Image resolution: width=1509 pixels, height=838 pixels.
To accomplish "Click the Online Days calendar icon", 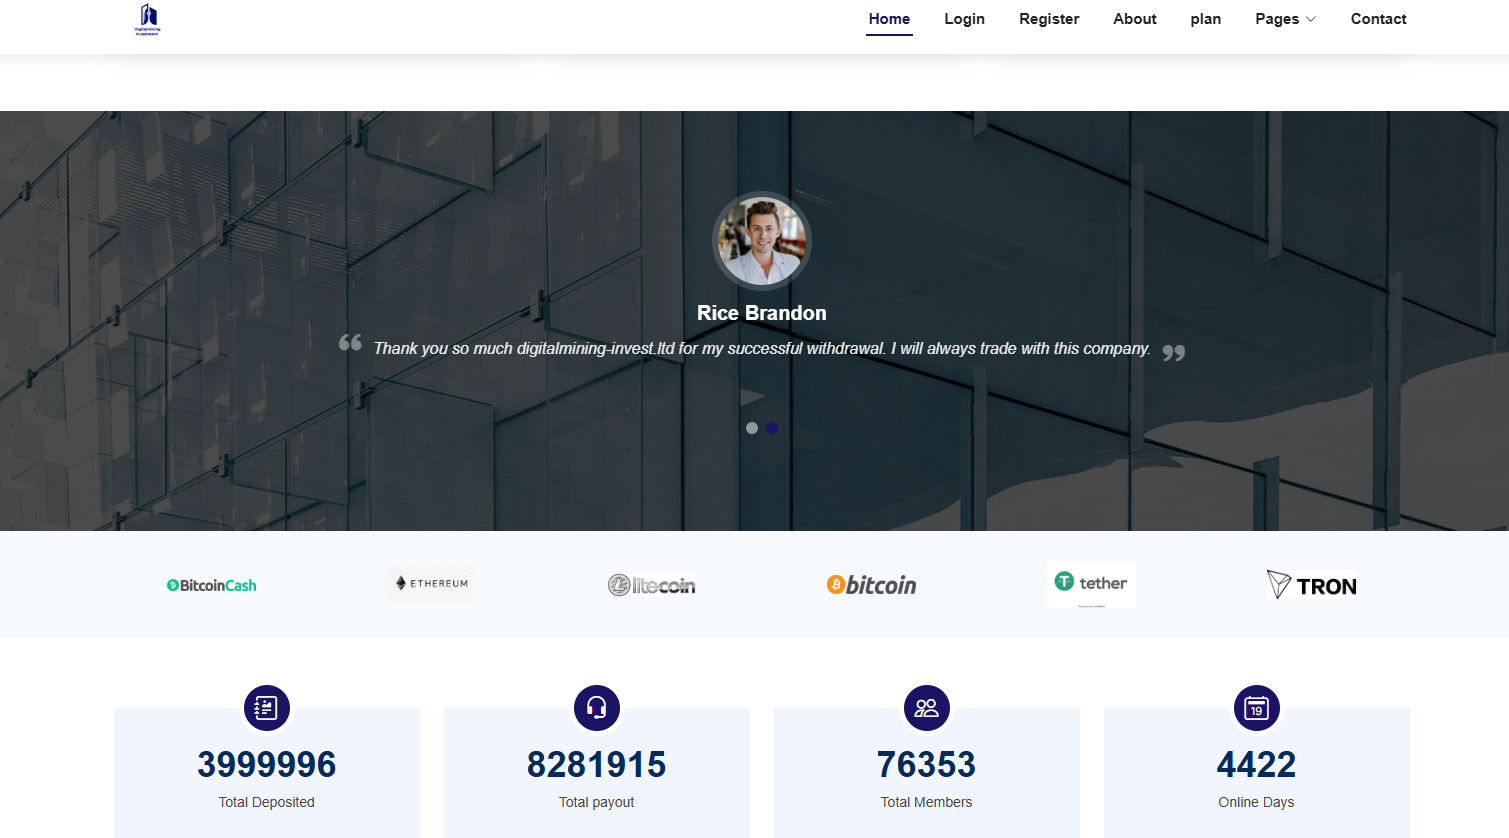I will point(1256,708).
